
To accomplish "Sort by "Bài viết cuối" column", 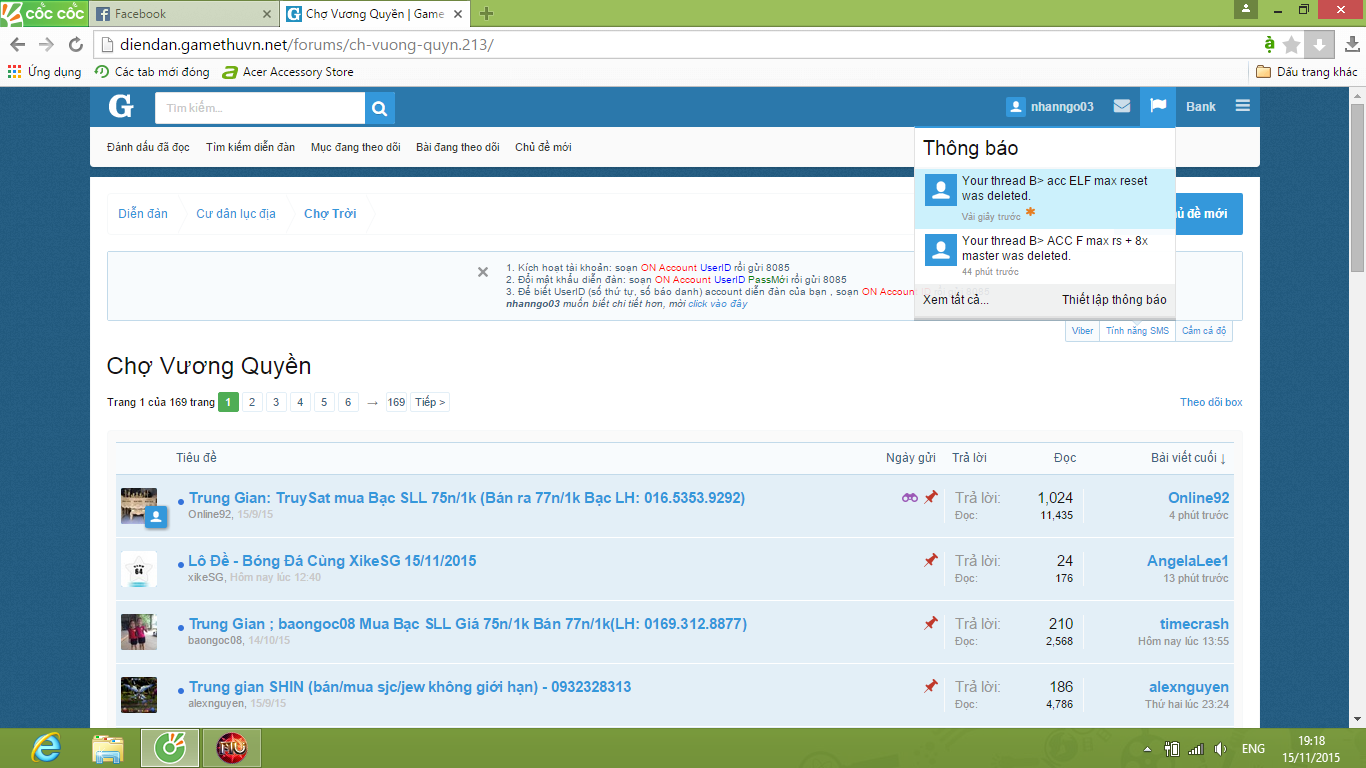I will pos(1187,458).
